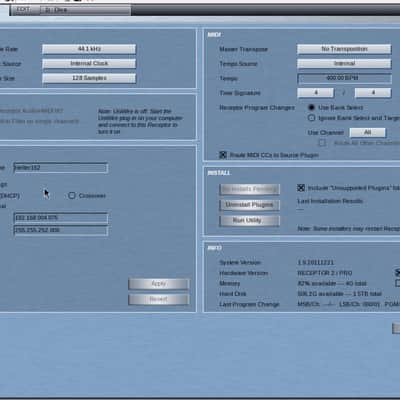Click the 255.255 subnet mask field

coord(61,230)
